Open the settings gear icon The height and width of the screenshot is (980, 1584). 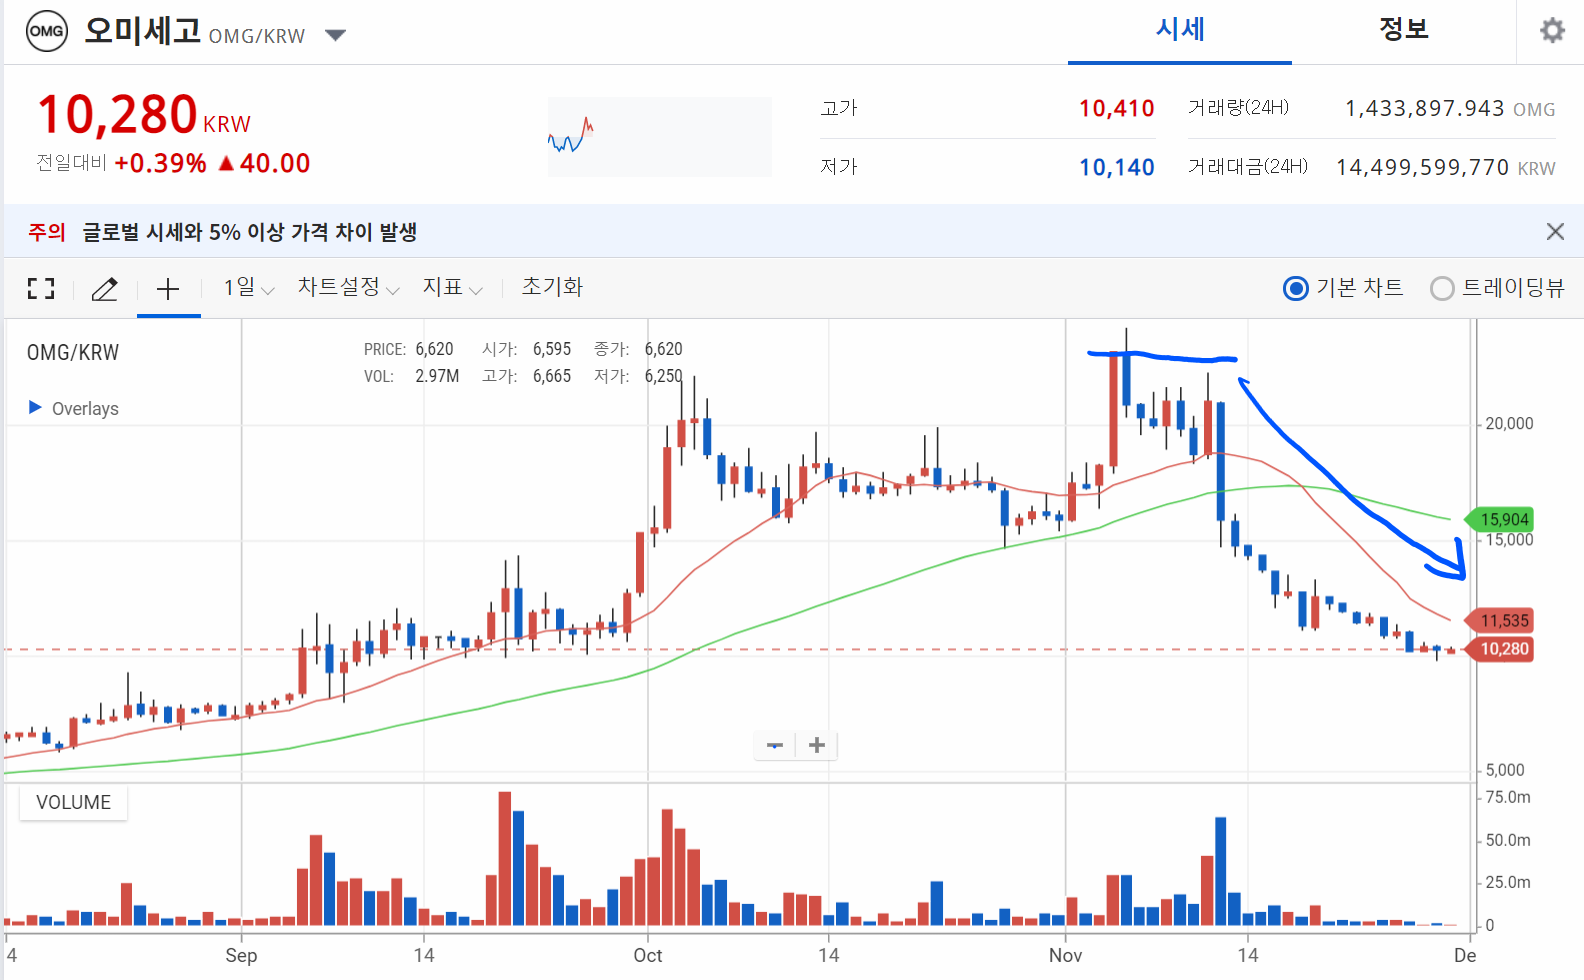tap(1552, 31)
